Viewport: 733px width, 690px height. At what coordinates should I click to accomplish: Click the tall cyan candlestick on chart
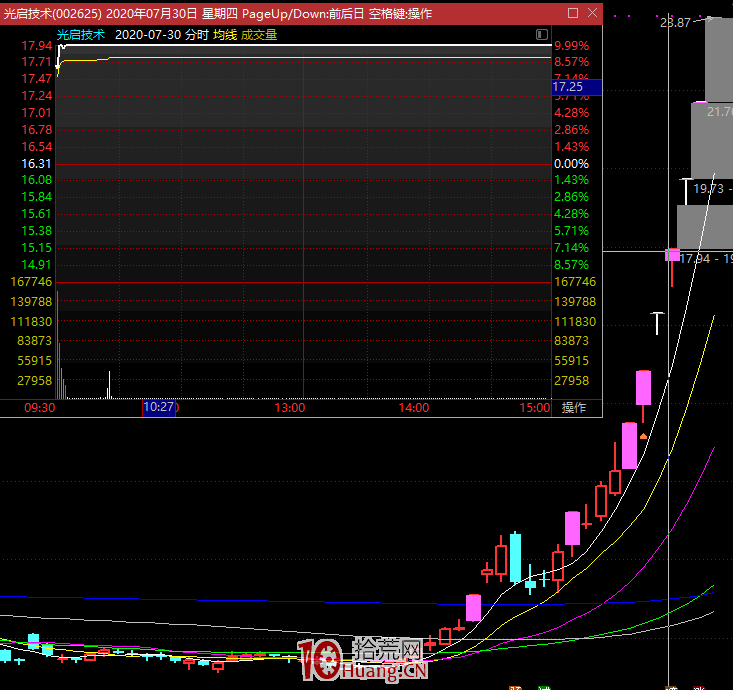(515, 557)
